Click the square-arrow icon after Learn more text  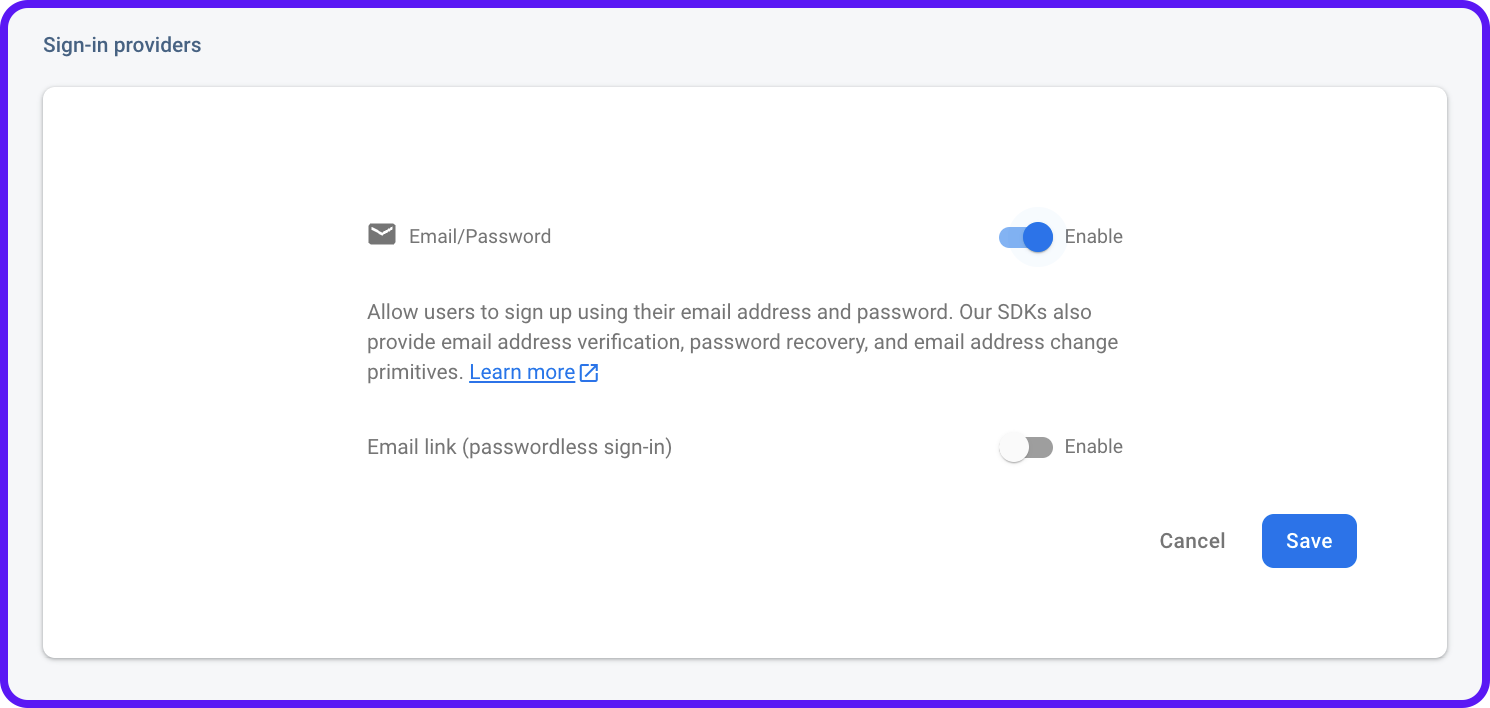[x=589, y=371]
